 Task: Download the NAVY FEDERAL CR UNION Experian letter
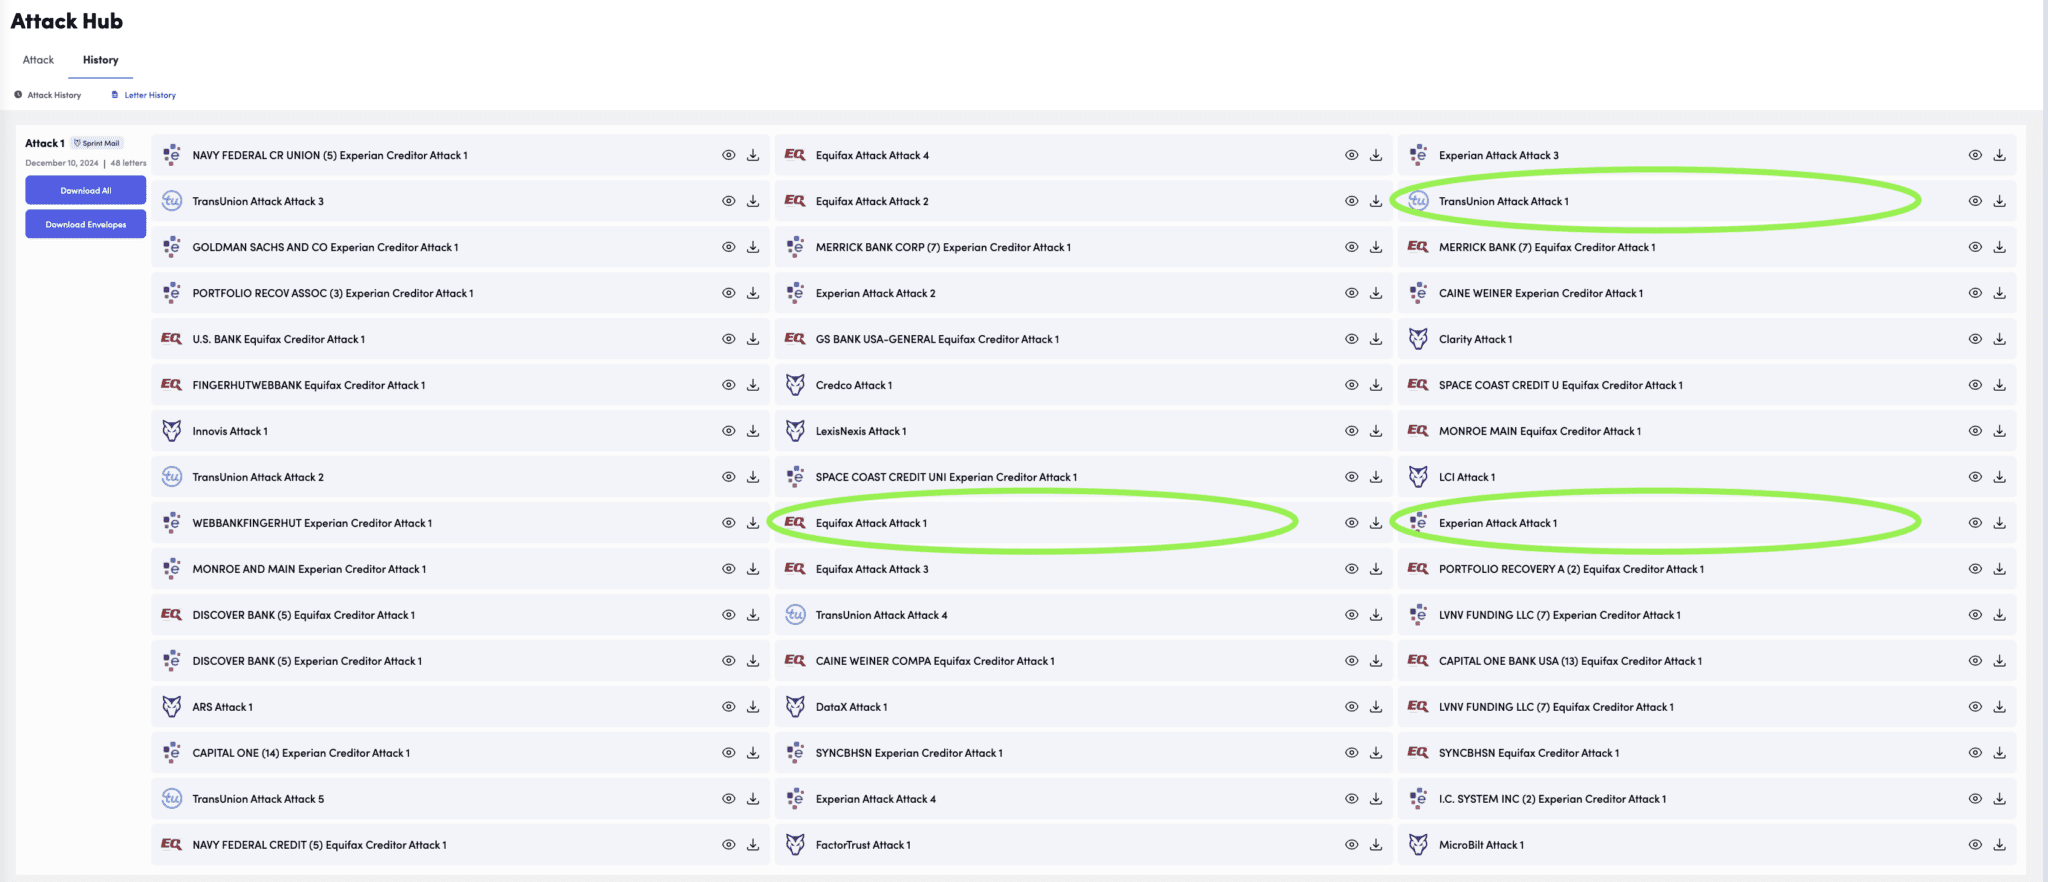(753, 155)
